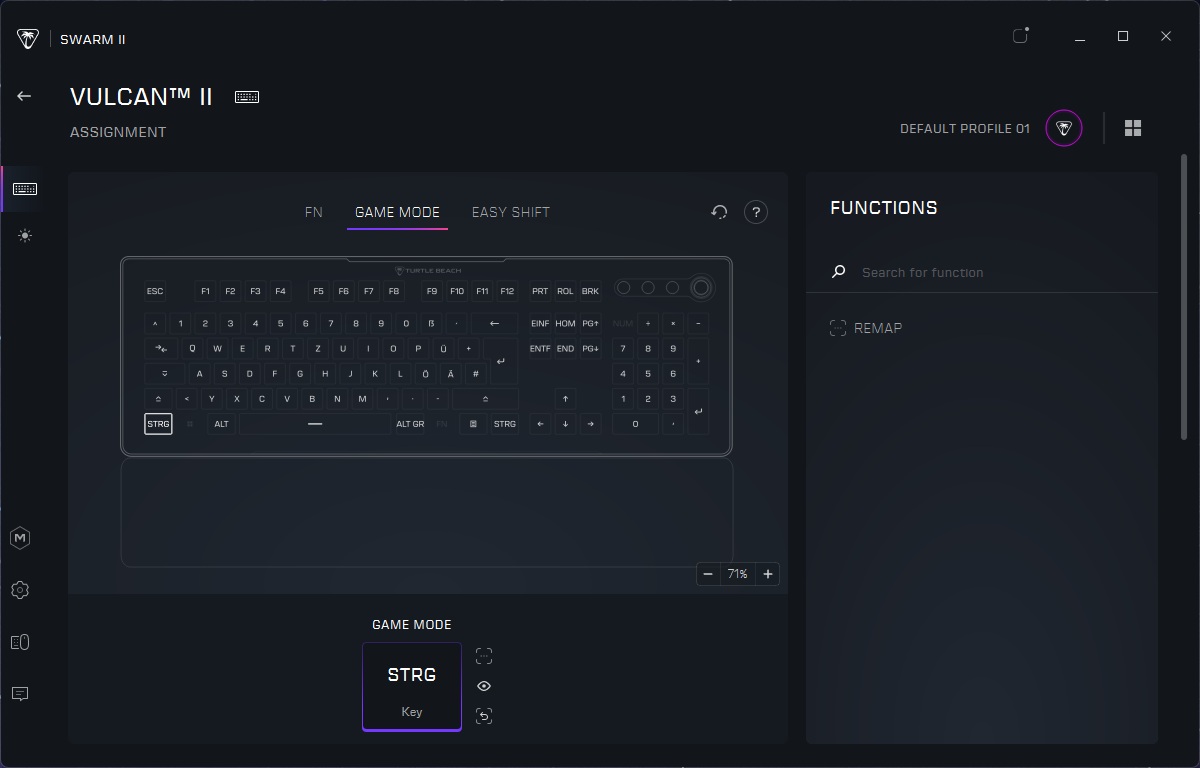The height and width of the screenshot is (768, 1200).
Task: Click DEFAULT PROFILE 01 label
Action: pos(965,128)
